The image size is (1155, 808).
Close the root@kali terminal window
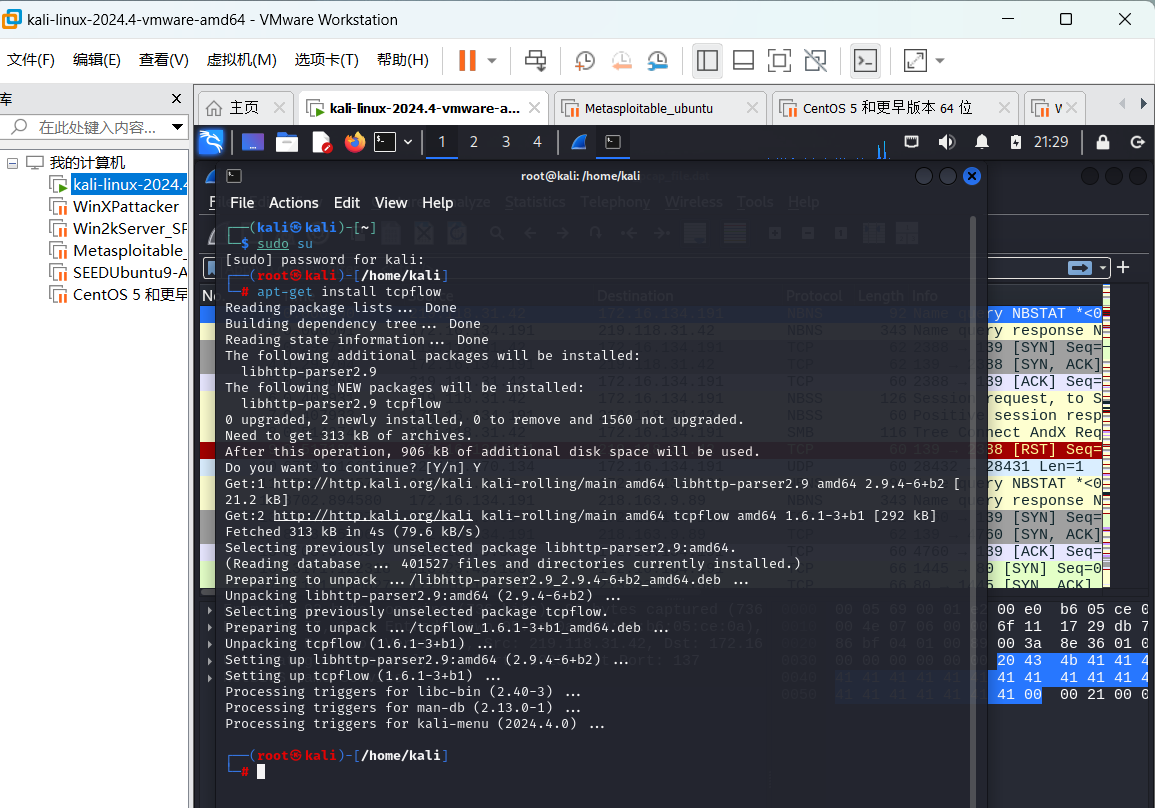tap(972, 176)
